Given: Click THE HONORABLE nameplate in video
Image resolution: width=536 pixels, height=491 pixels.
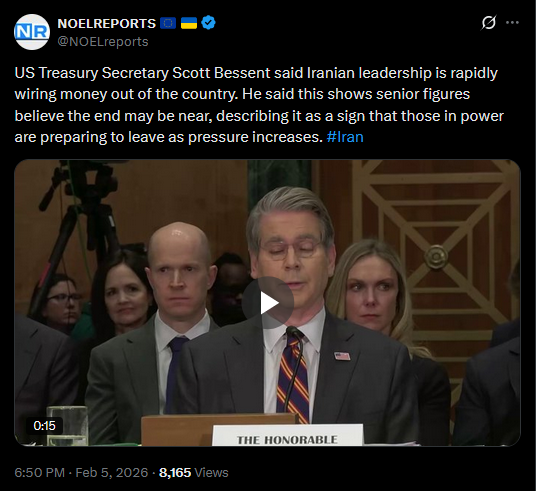Looking at the screenshot, I should [x=287, y=435].
